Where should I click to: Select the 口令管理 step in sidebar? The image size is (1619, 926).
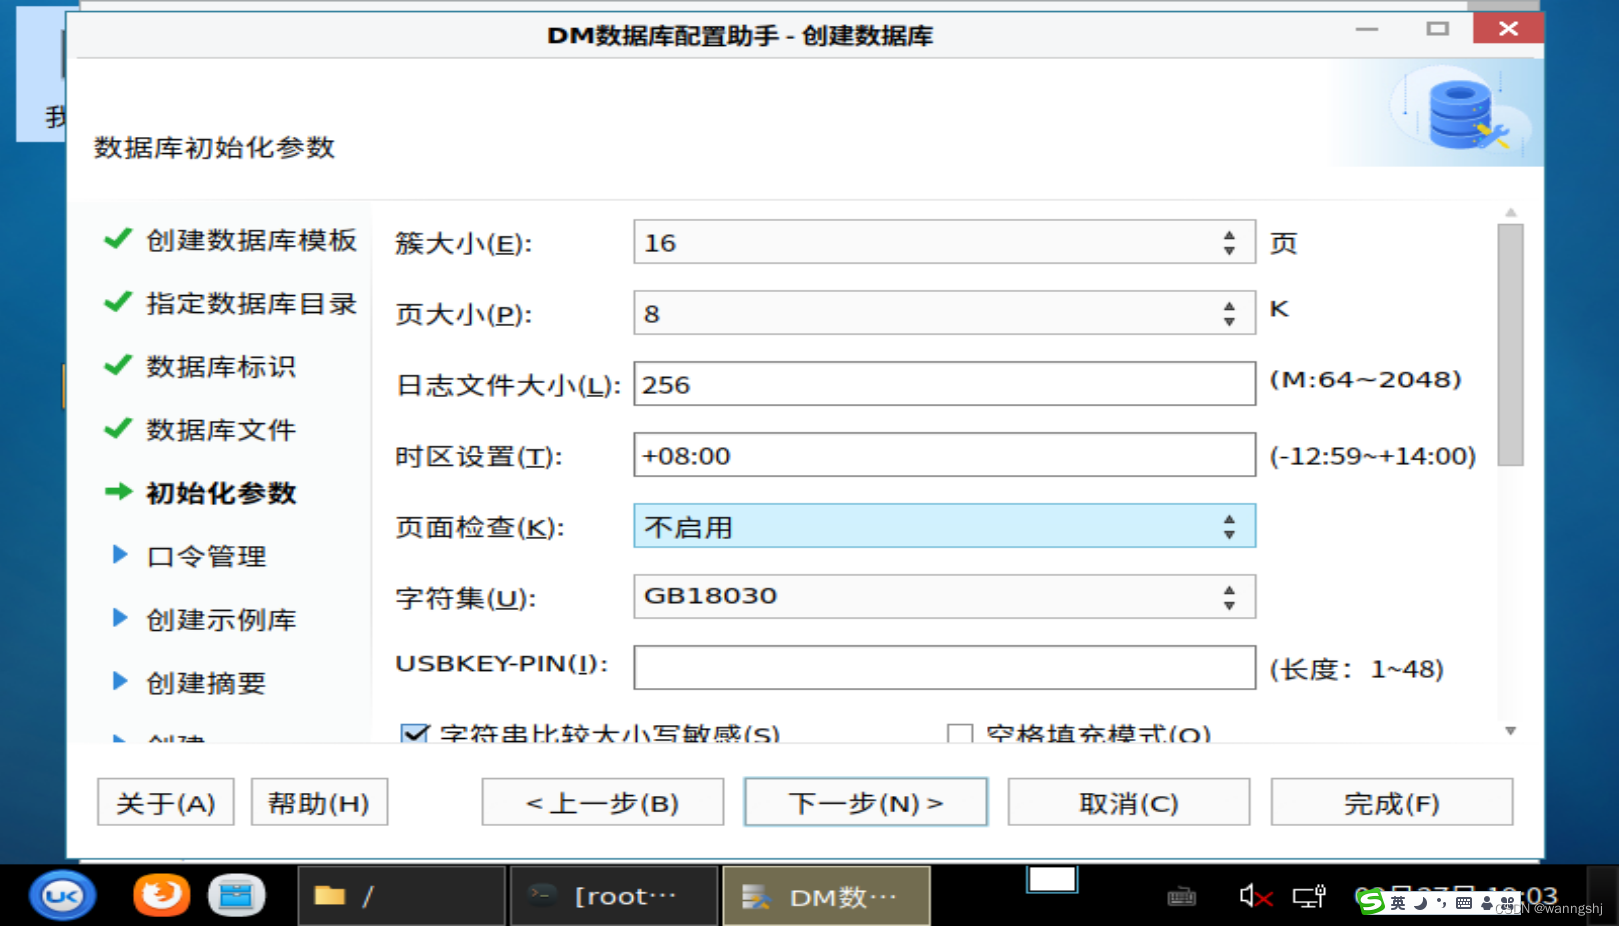click(204, 556)
